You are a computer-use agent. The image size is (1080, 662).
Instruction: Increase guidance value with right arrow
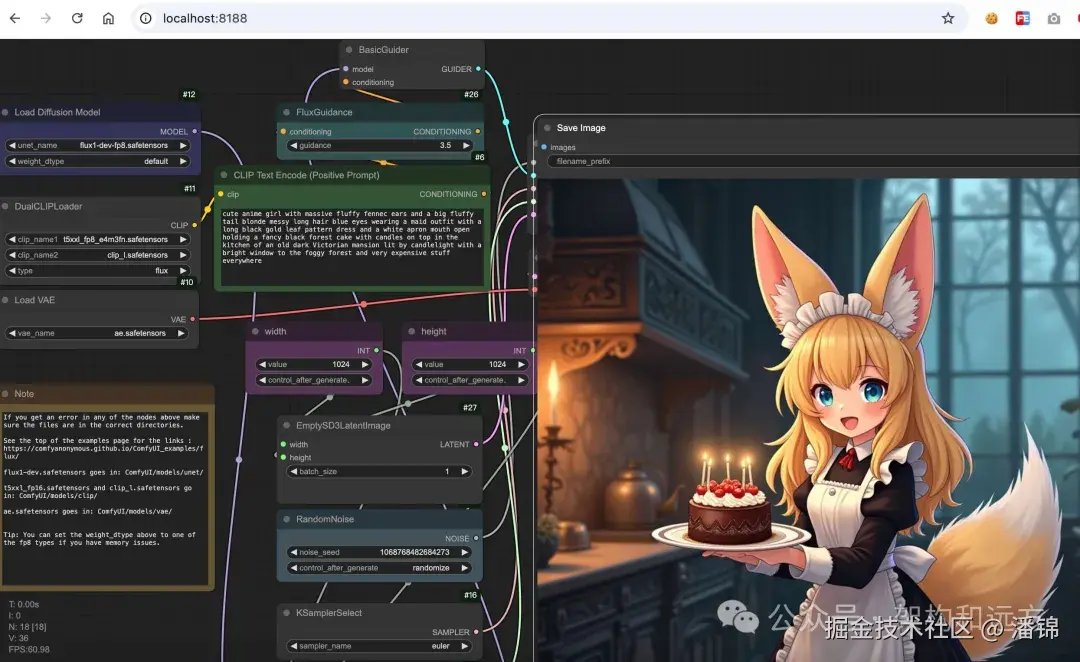point(466,145)
